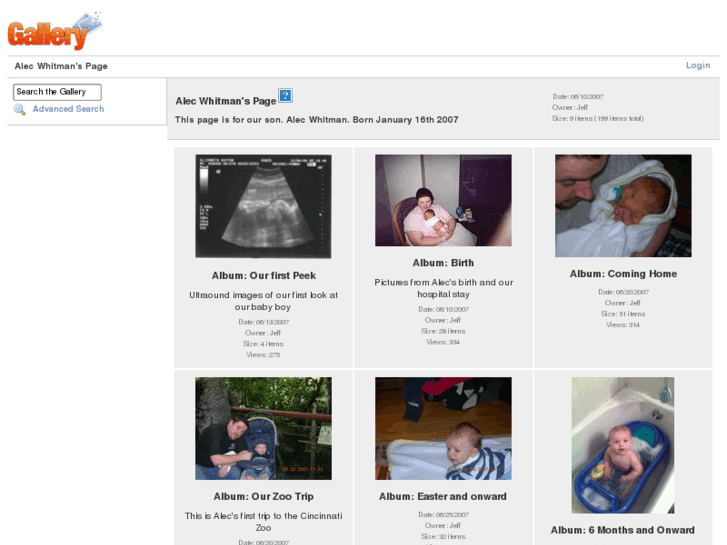727x545 pixels.
Task: Open the Login link
Action: click(698, 65)
